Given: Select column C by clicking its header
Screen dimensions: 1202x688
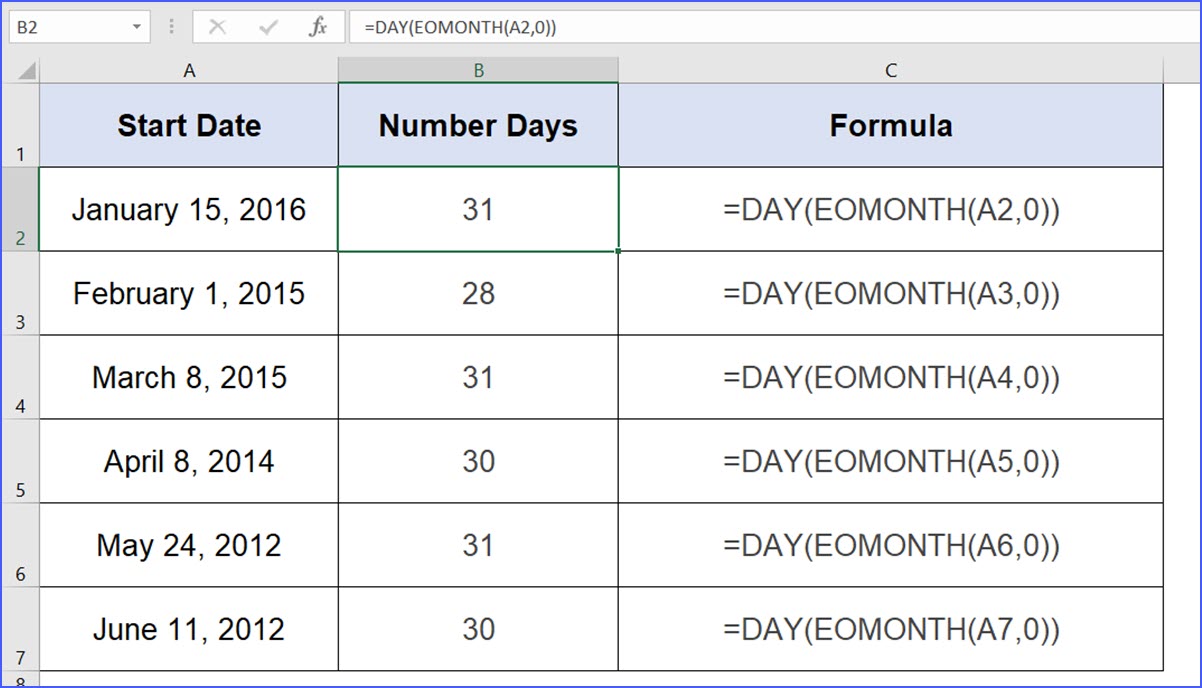Looking at the screenshot, I should pos(890,70).
